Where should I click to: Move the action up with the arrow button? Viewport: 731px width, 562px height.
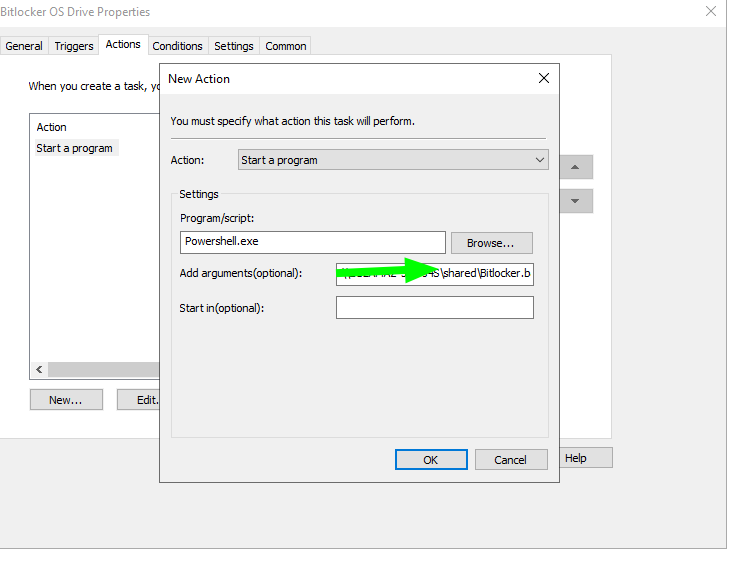click(576, 167)
